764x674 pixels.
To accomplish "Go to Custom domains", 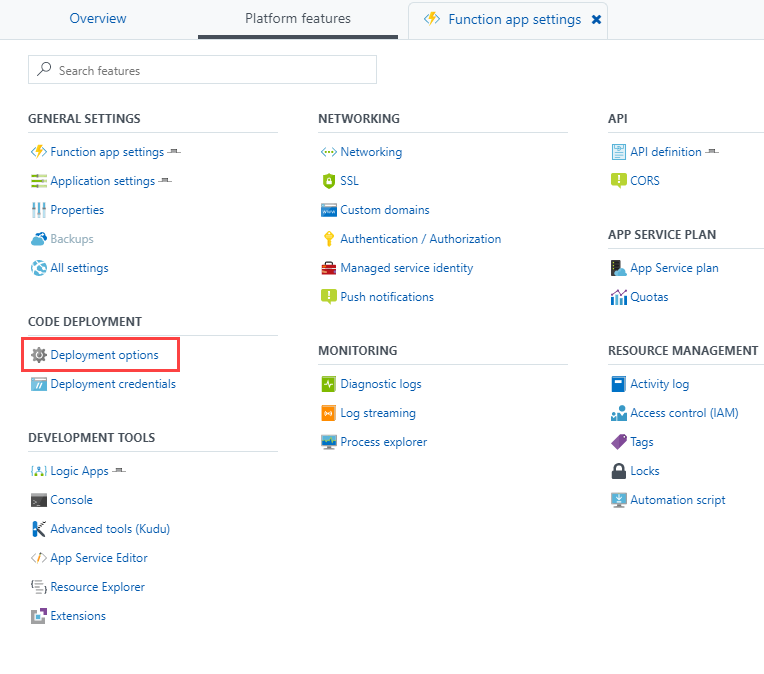I will 385,210.
